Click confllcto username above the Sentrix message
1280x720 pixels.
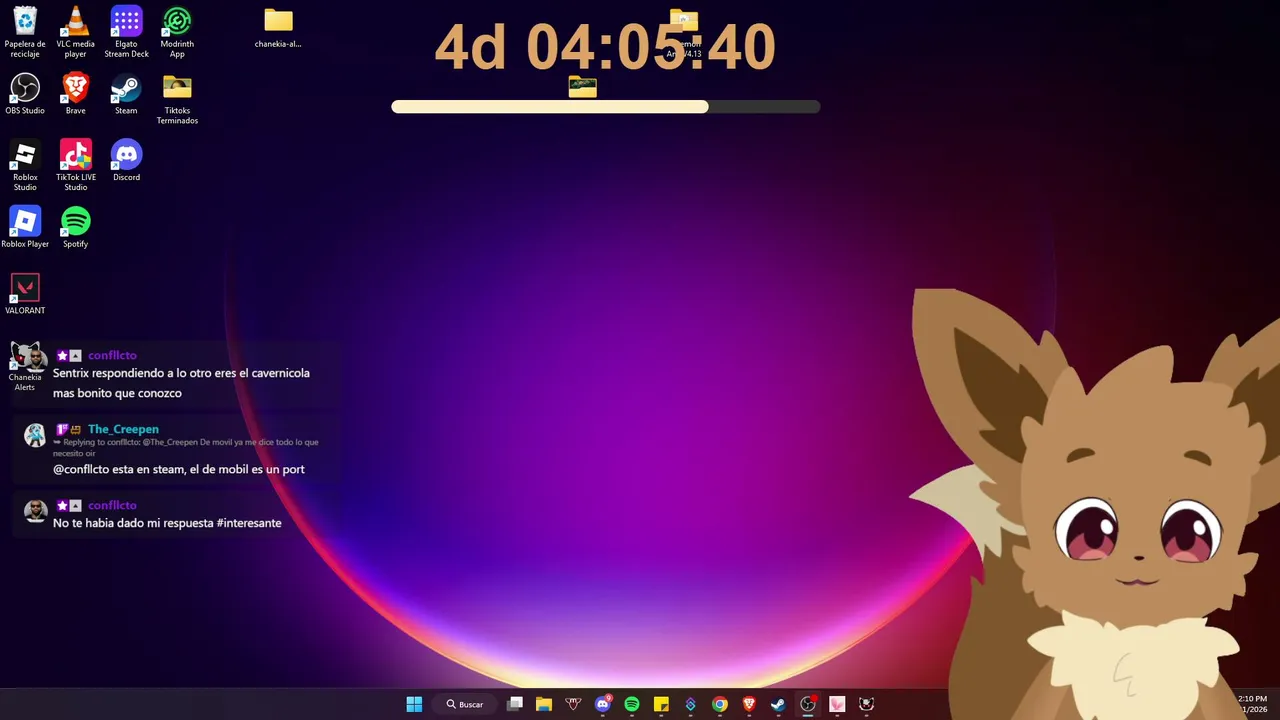click(112, 355)
